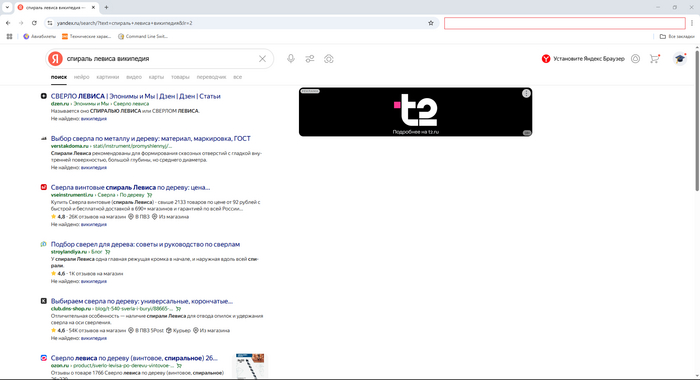700x380 pixels.
Task: Open the t2 ad options menu
Action: (x=526, y=93)
